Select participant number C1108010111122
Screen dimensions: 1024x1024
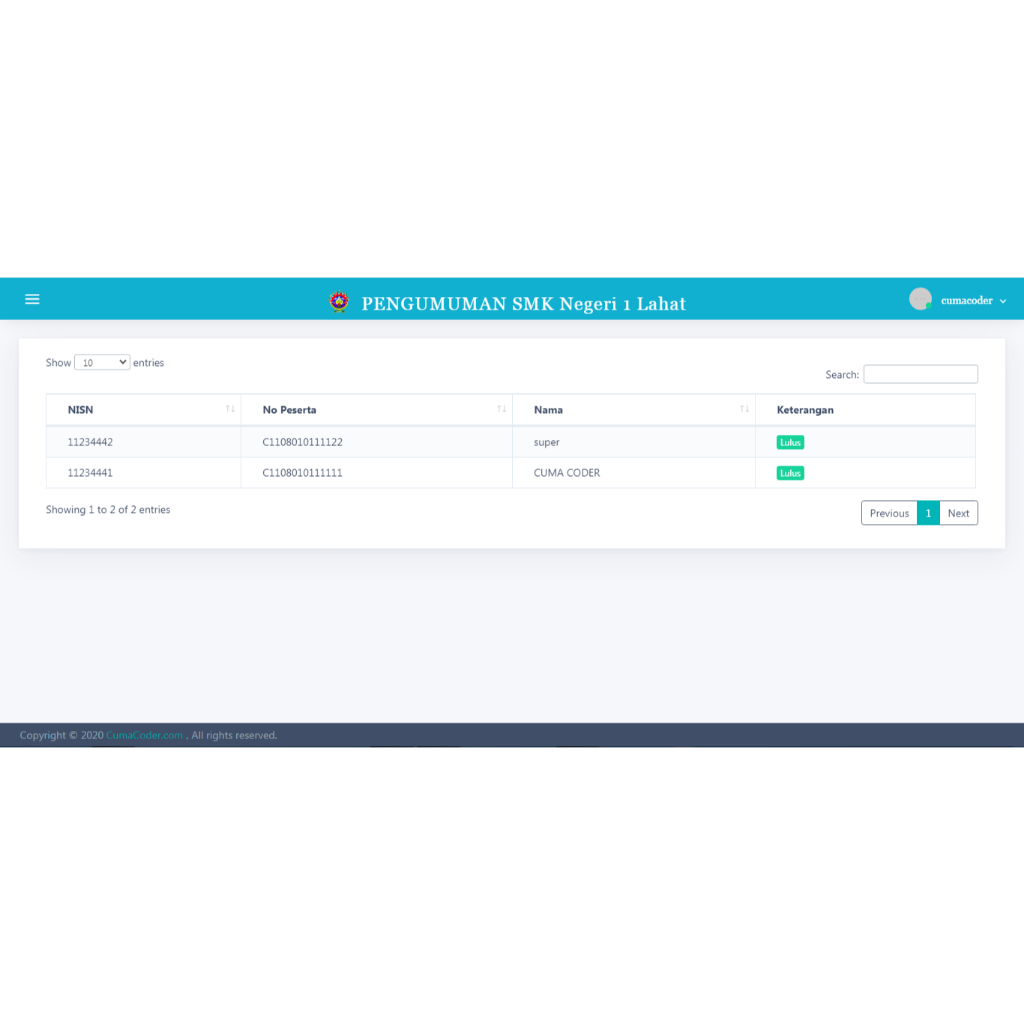(302, 442)
